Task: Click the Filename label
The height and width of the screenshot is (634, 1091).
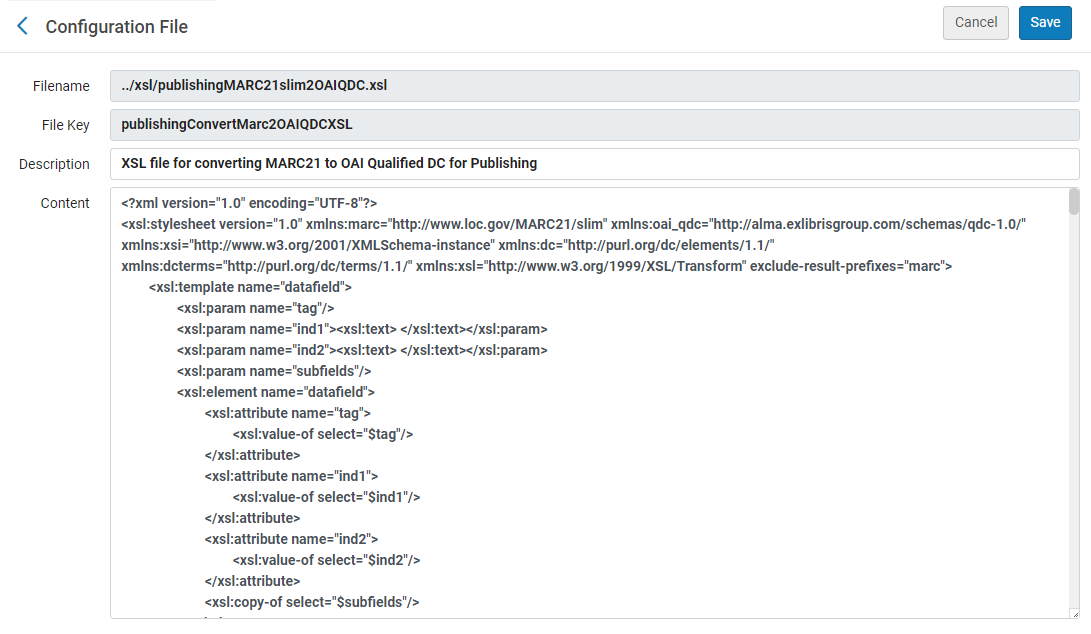Action: click(x=61, y=86)
